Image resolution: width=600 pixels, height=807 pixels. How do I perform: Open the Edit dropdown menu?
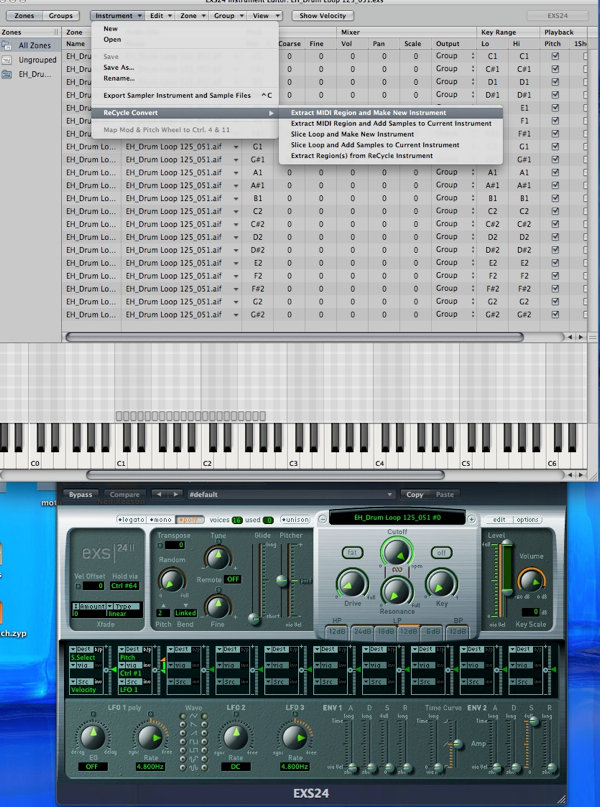[x=161, y=16]
